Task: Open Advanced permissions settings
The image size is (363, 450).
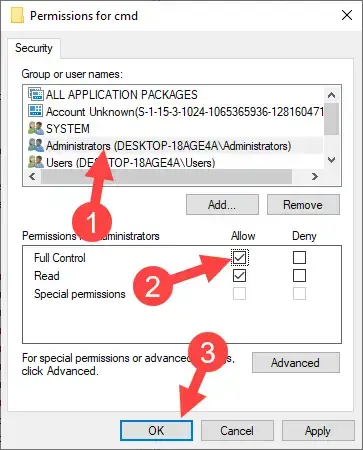Action: pos(295,363)
